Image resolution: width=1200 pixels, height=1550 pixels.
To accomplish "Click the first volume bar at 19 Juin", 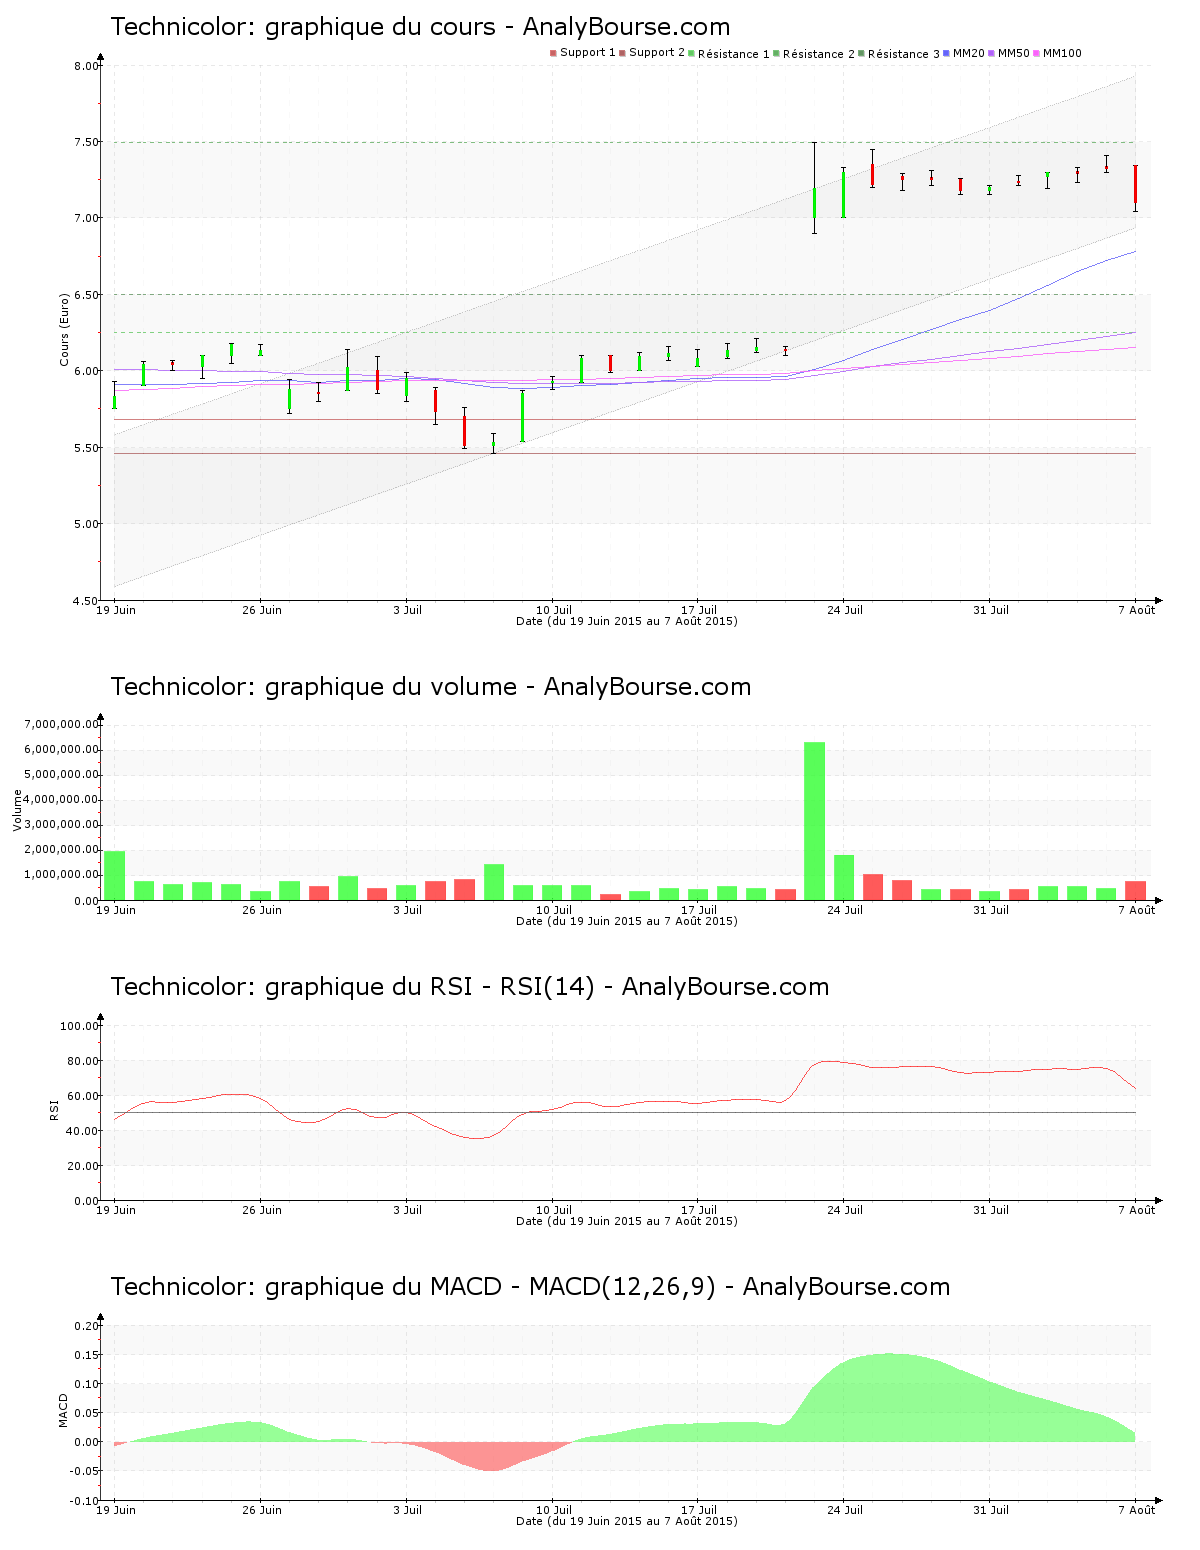I will coord(115,876).
